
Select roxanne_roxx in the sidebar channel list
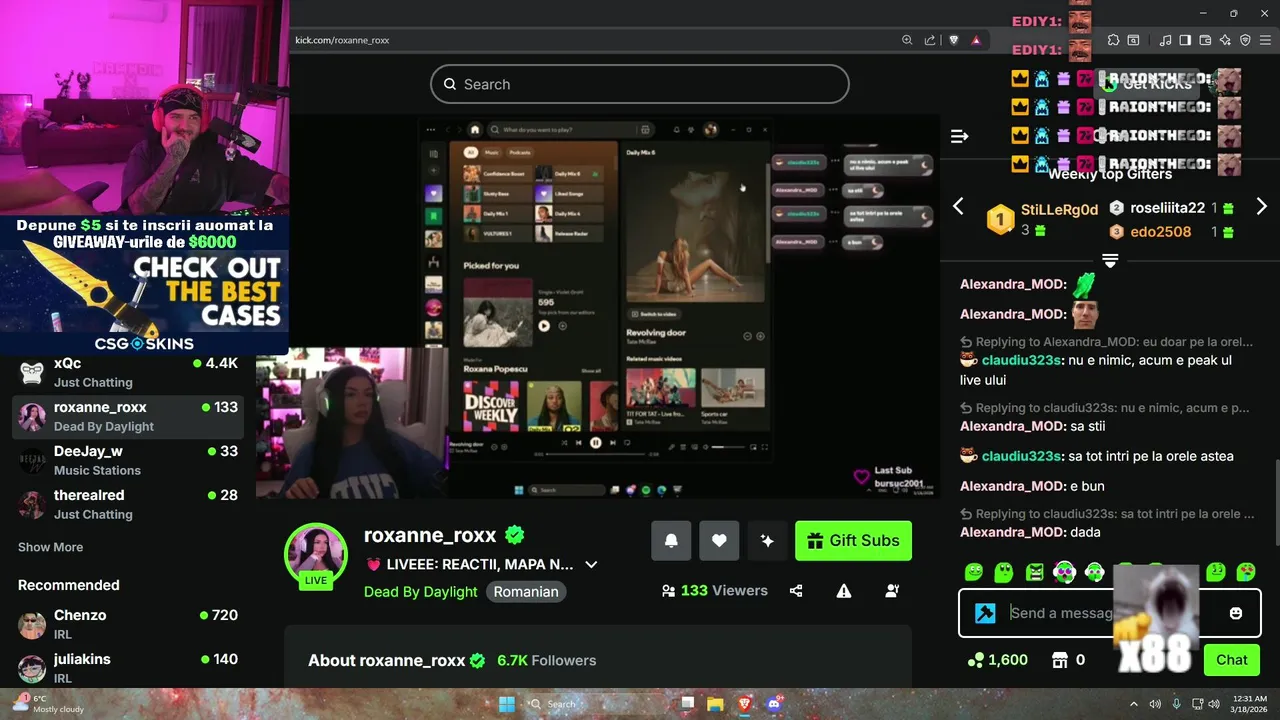coord(128,416)
